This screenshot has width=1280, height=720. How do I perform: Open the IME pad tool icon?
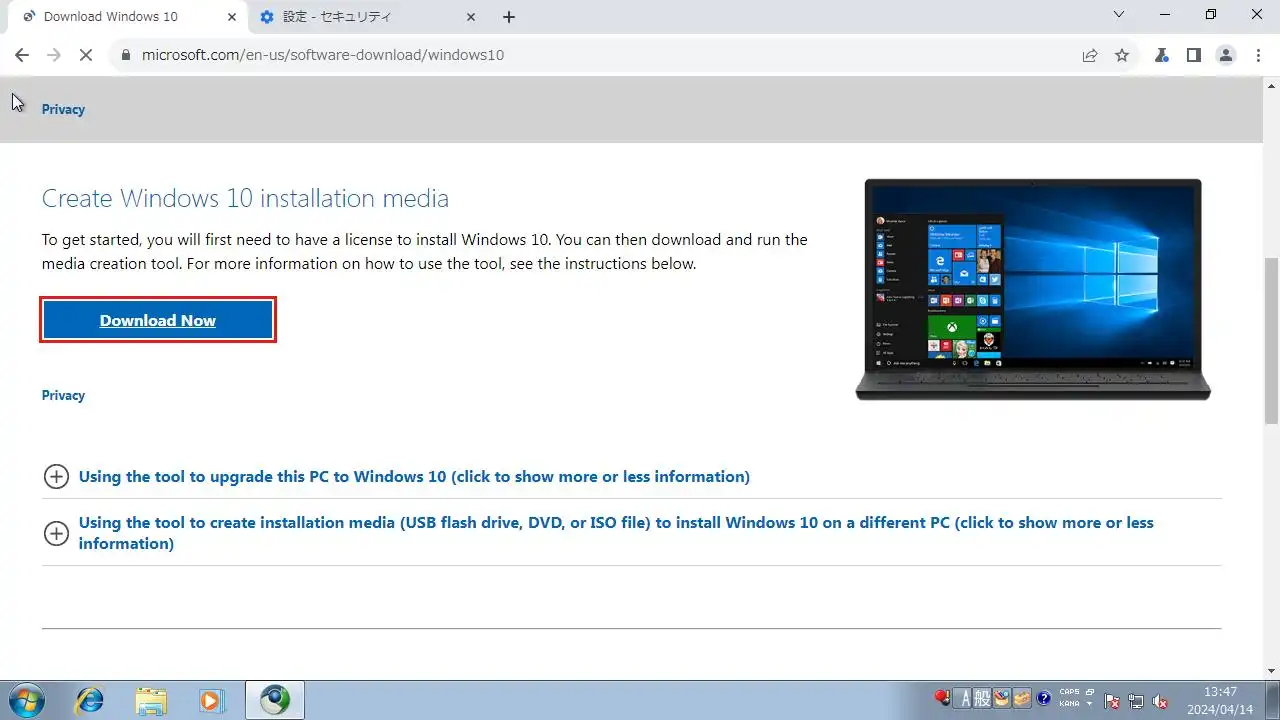(1003, 698)
